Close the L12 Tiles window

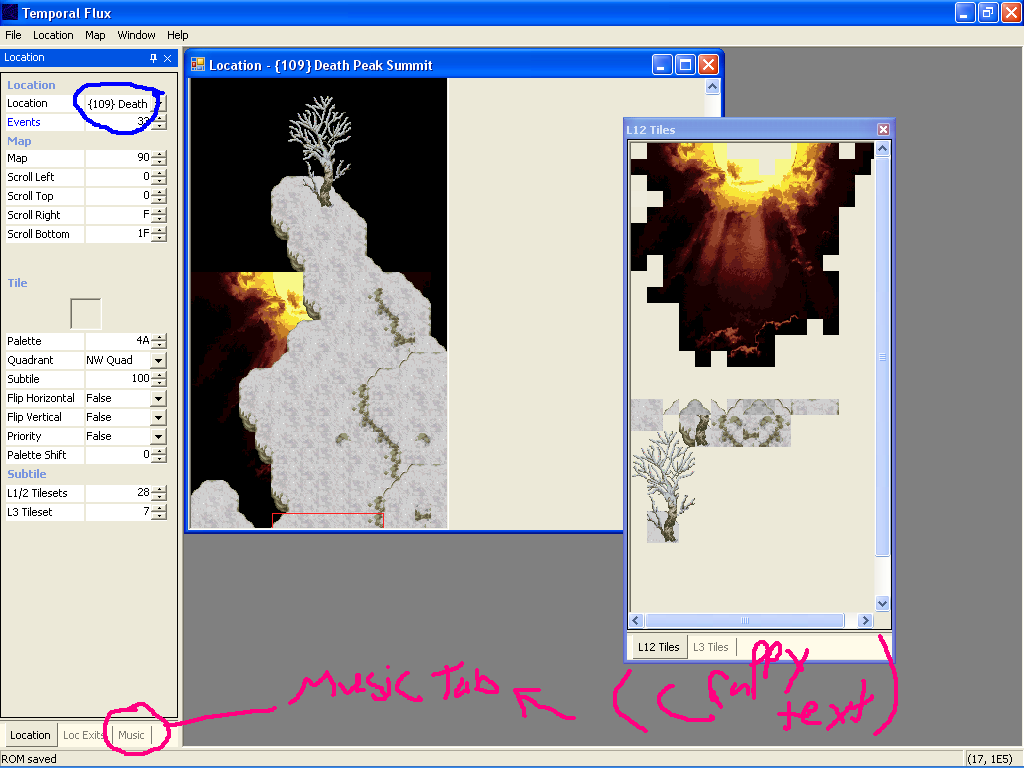click(x=883, y=130)
